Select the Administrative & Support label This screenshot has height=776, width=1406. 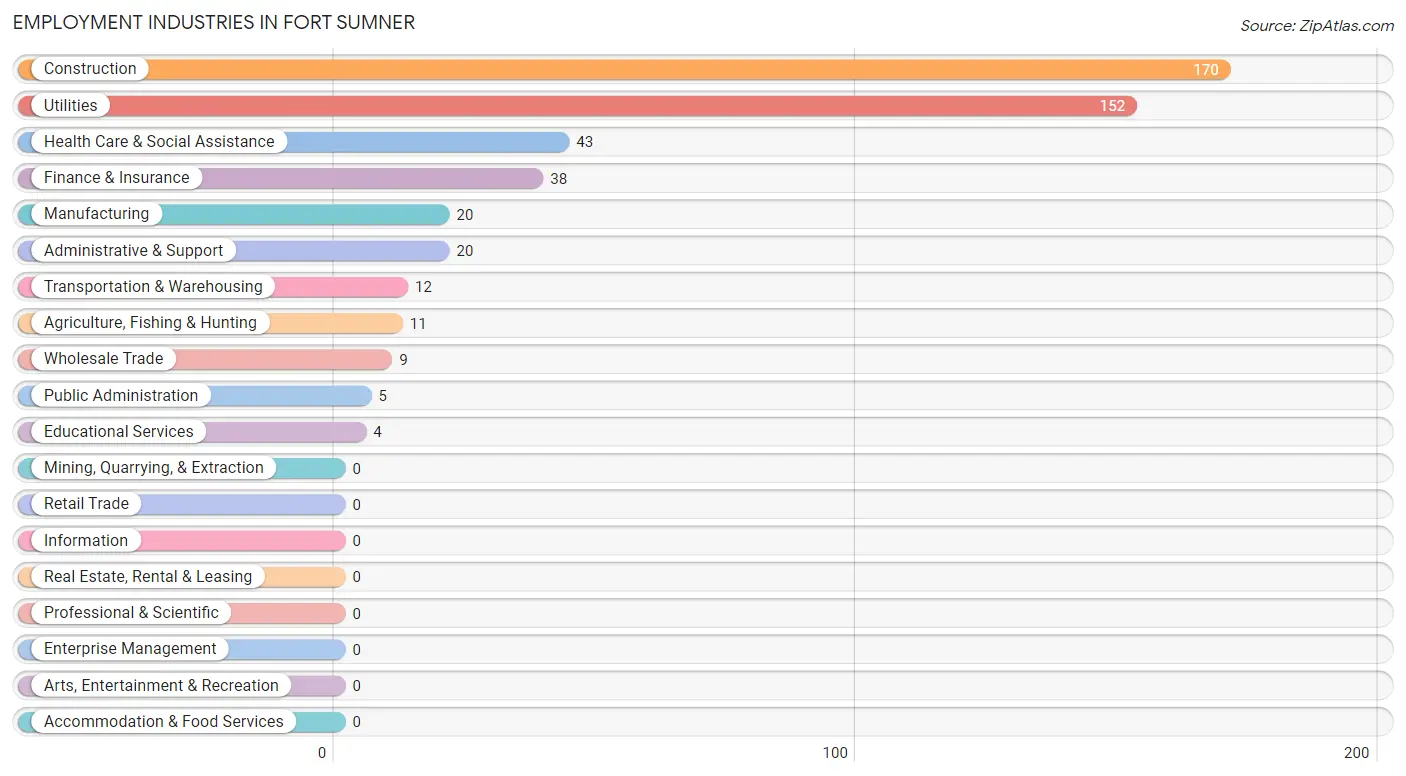(x=134, y=250)
